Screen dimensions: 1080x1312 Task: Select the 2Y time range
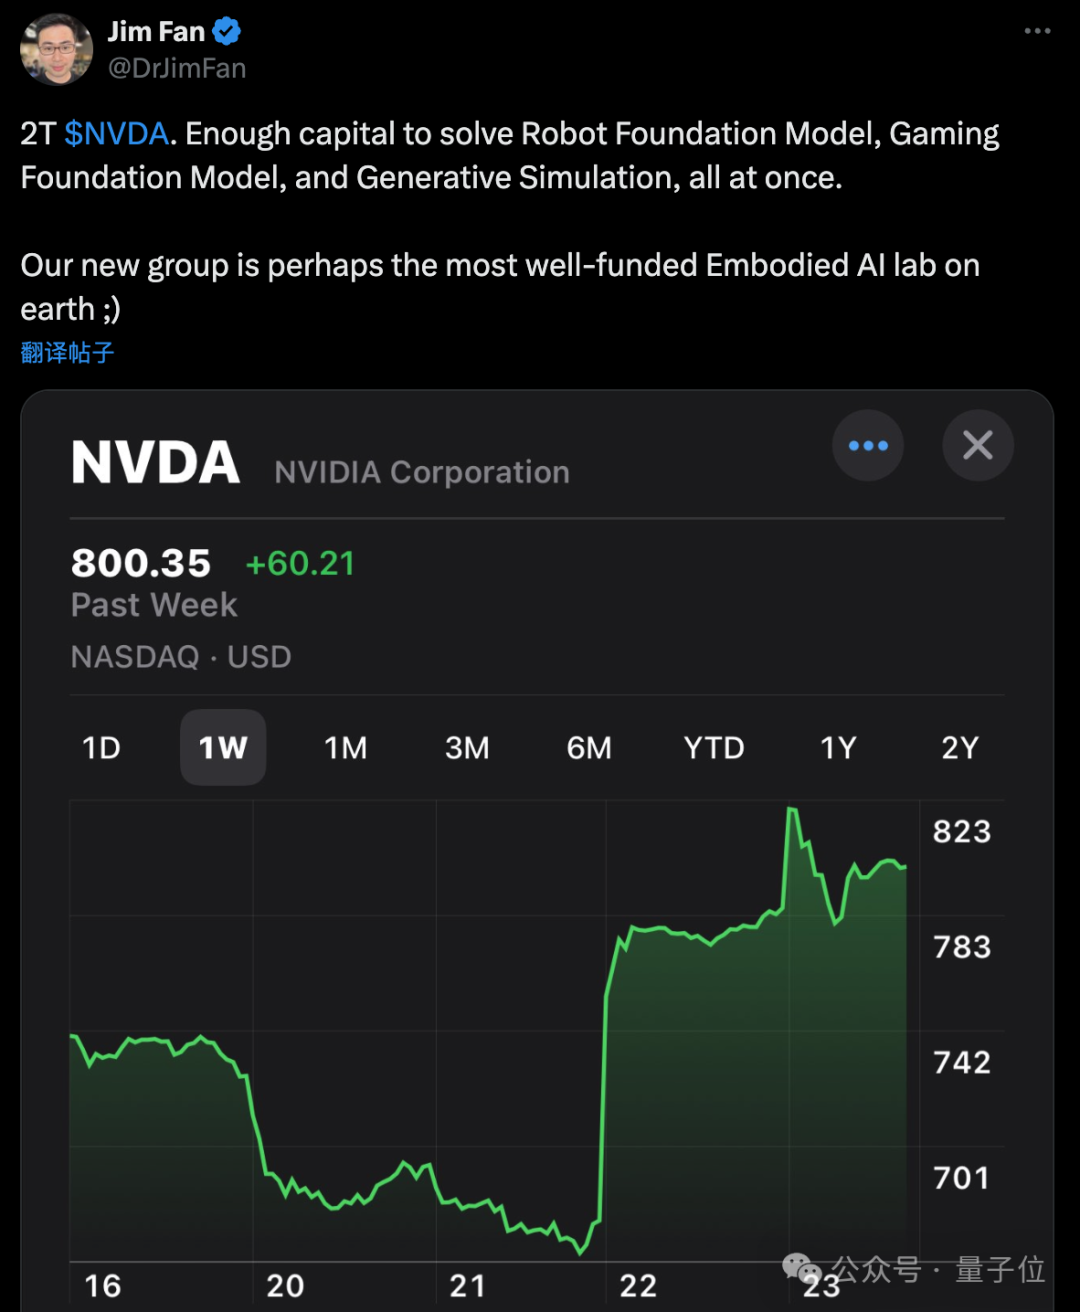pos(960,748)
